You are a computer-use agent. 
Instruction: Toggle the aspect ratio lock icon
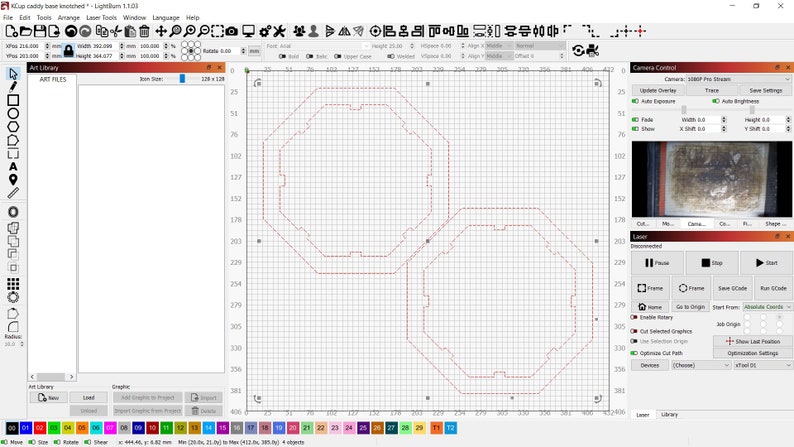[68, 51]
